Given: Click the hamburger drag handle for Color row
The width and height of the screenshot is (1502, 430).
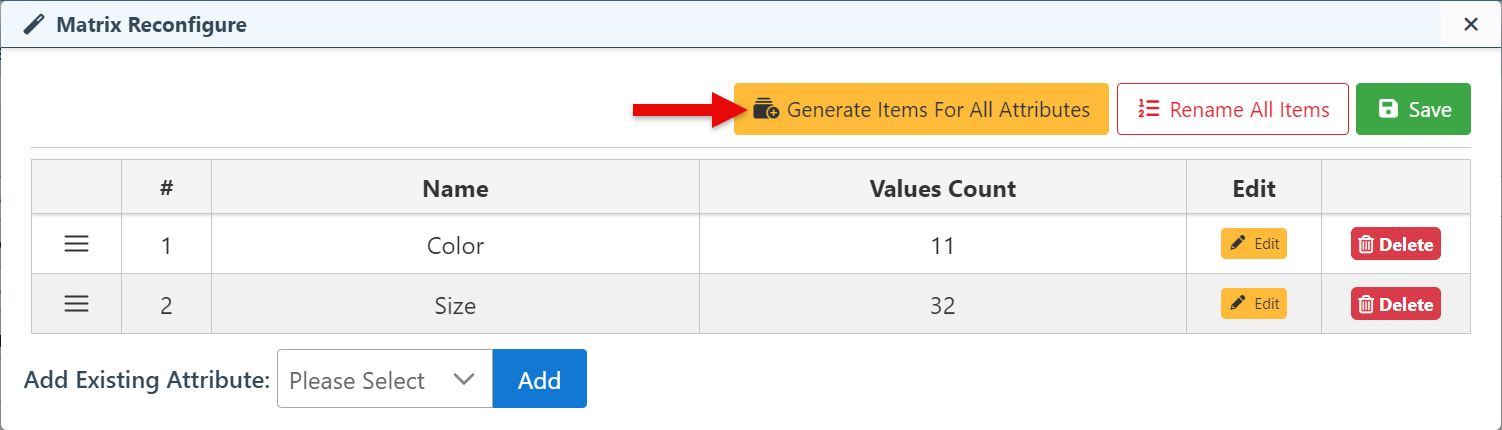Looking at the screenshot, I should tap(77, 244).
